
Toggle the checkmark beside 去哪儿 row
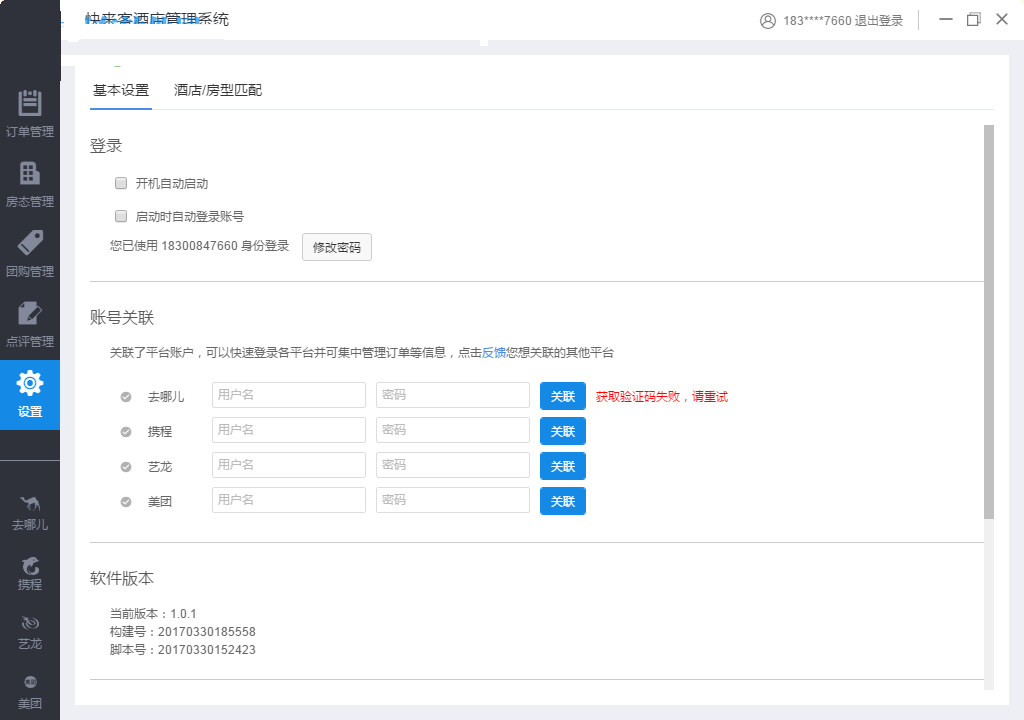coord(125,395)
